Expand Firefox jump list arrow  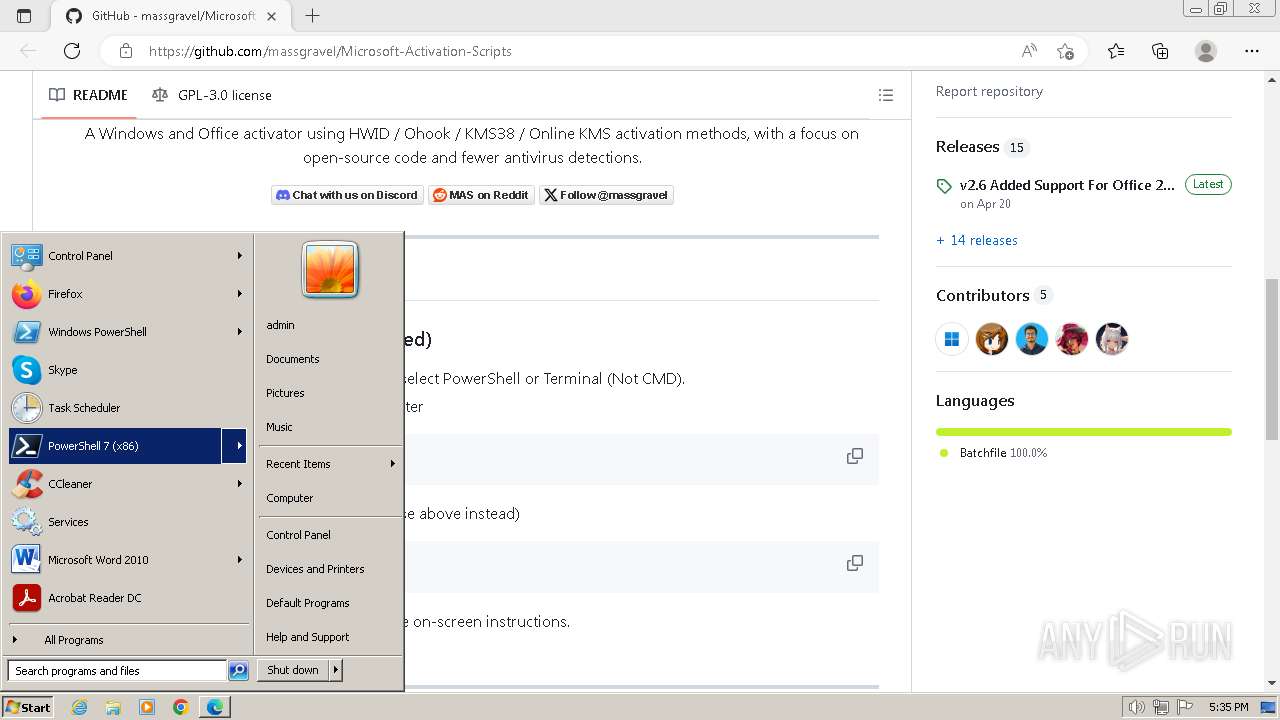click(x=240, y=294)
